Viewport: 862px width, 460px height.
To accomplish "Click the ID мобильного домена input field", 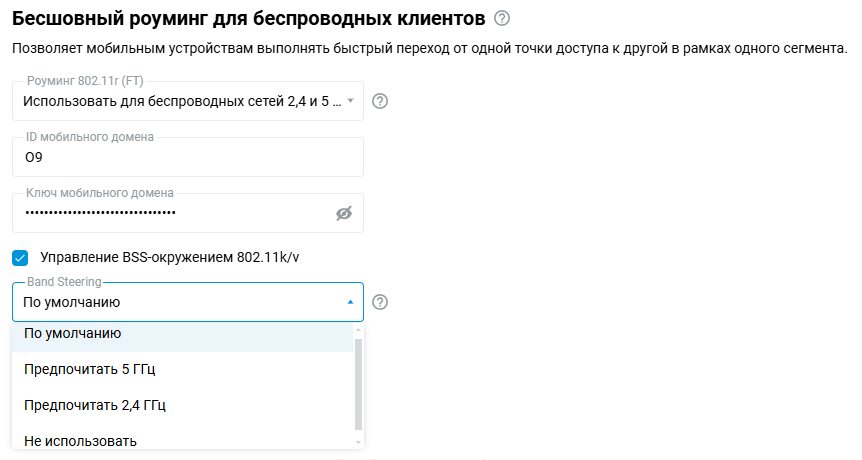I will pyautogui.click(x=187, y=157).
